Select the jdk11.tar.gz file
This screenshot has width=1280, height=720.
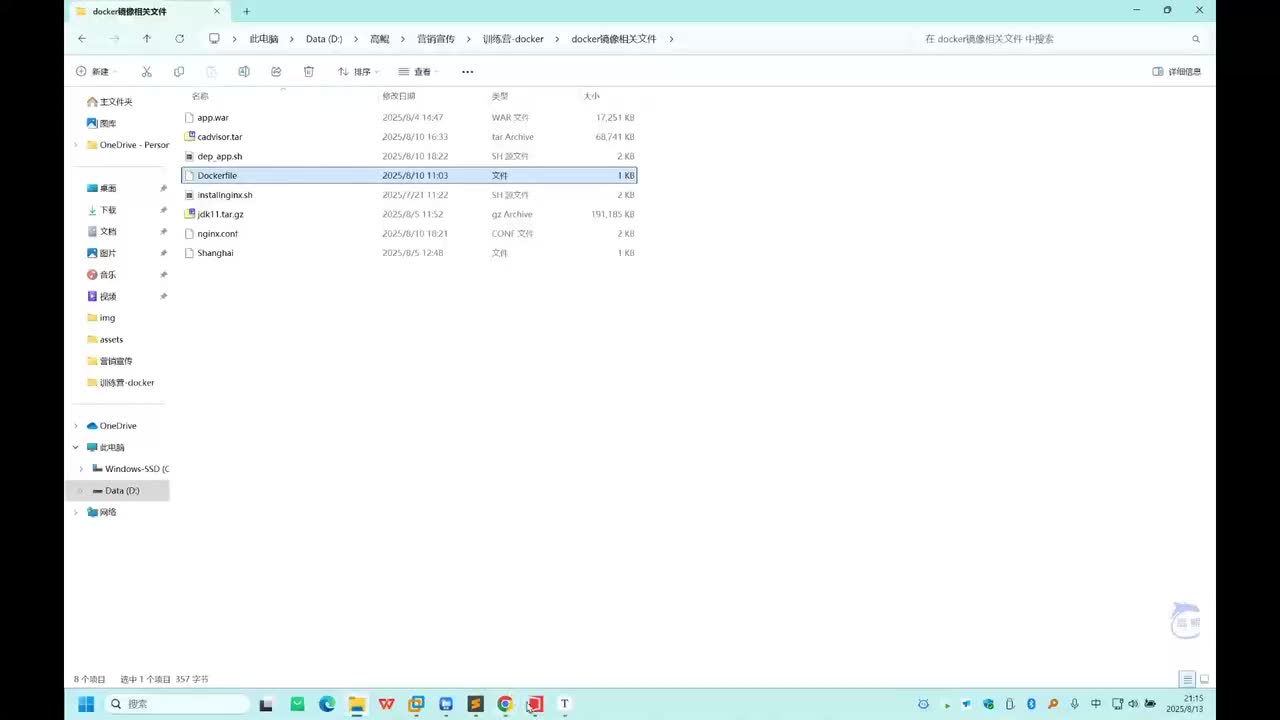point(409,214)
